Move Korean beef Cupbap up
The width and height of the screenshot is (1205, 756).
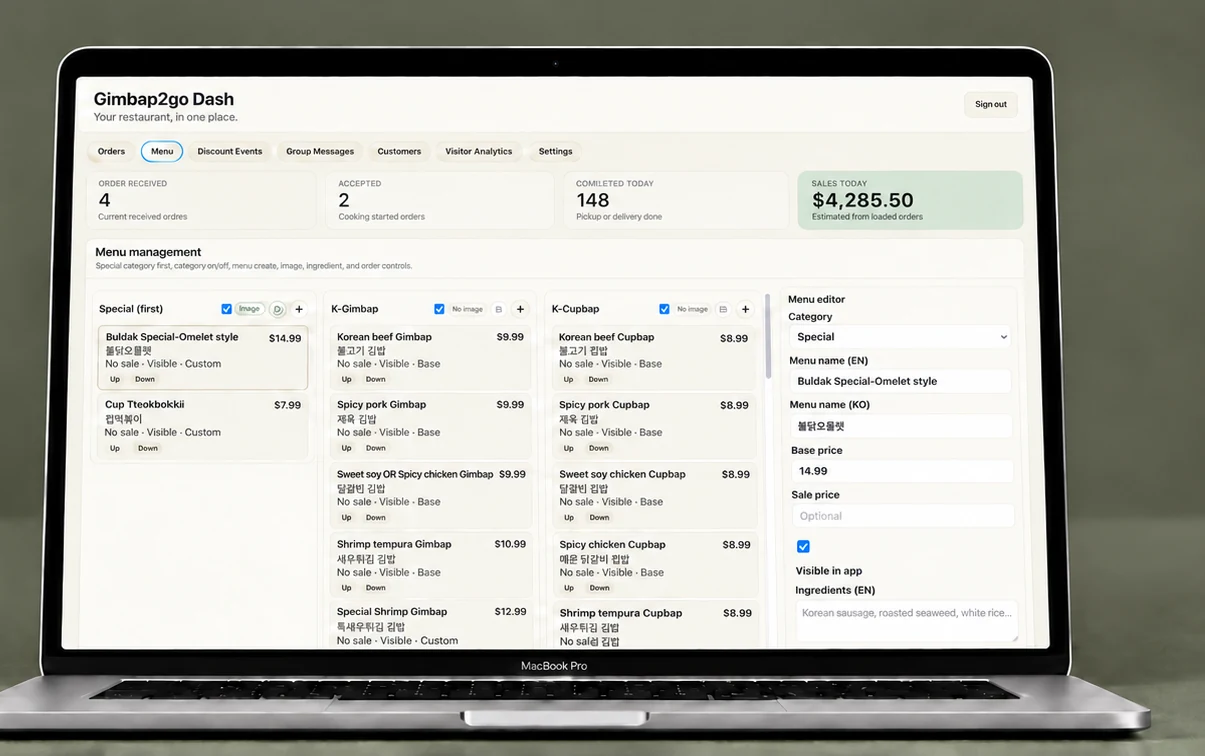click(568, 379)
